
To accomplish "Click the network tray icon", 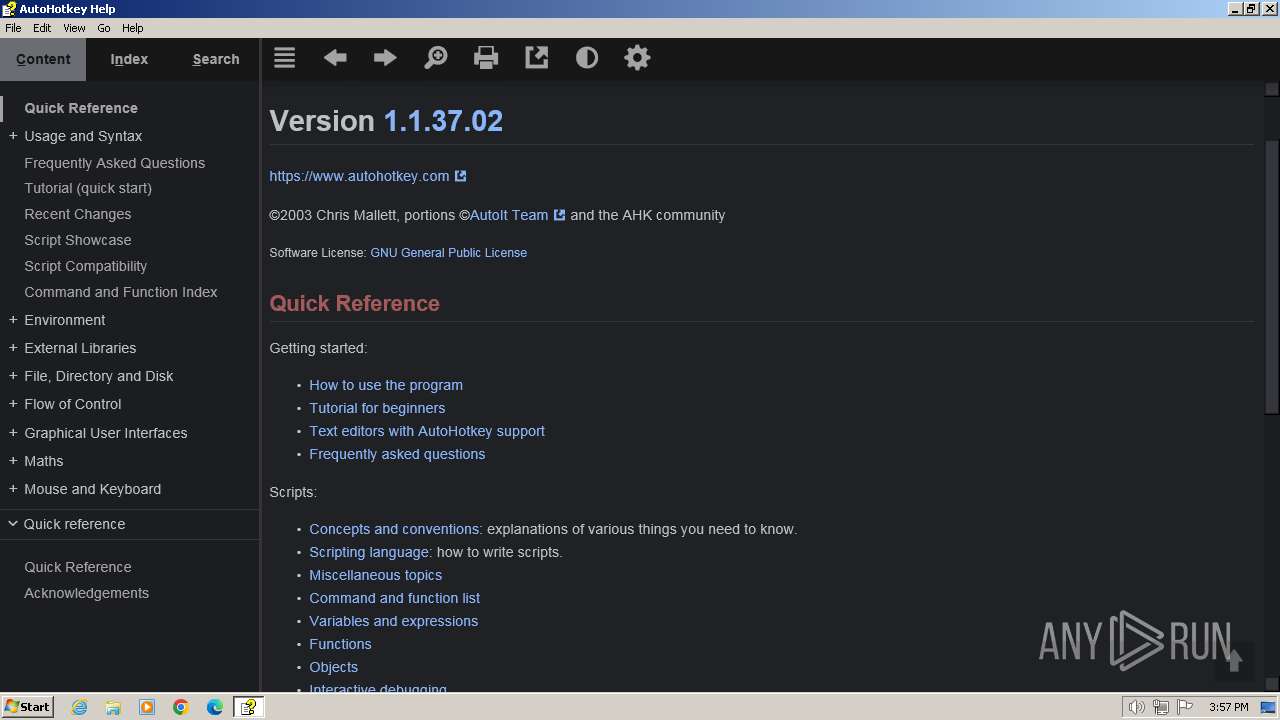I will [x=1161, y=707].
